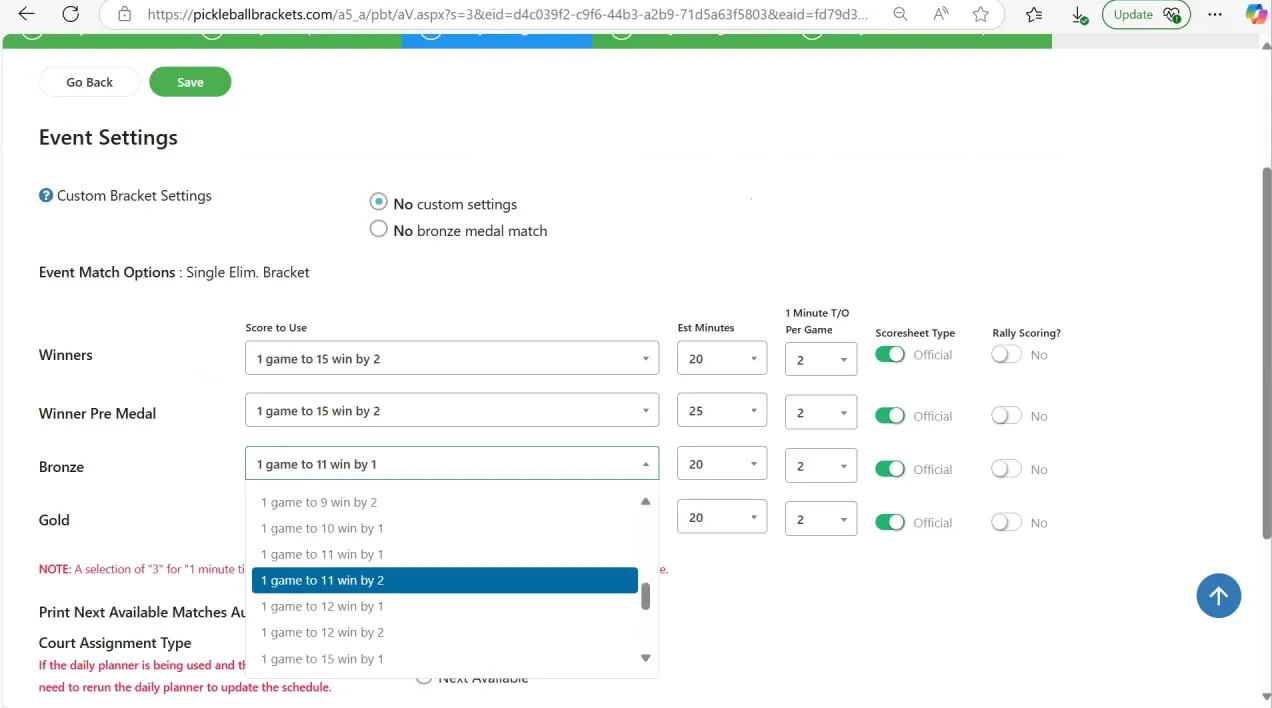
Task: Toggle Gold scoresheet type Official switch
Action: point(890,522)
